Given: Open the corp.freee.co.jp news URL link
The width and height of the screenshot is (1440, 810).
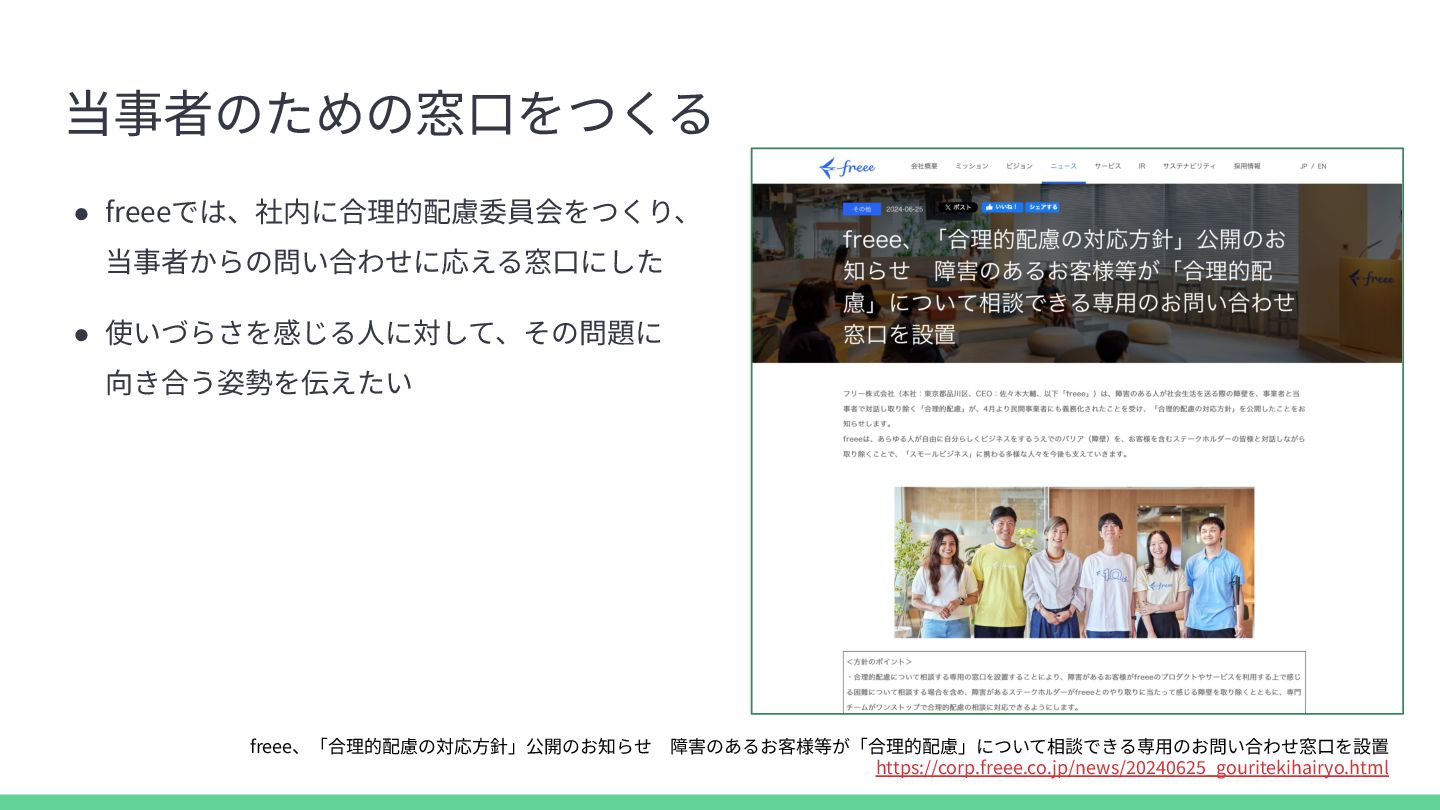Looking at the screenshot, I should pos(1132,768).
